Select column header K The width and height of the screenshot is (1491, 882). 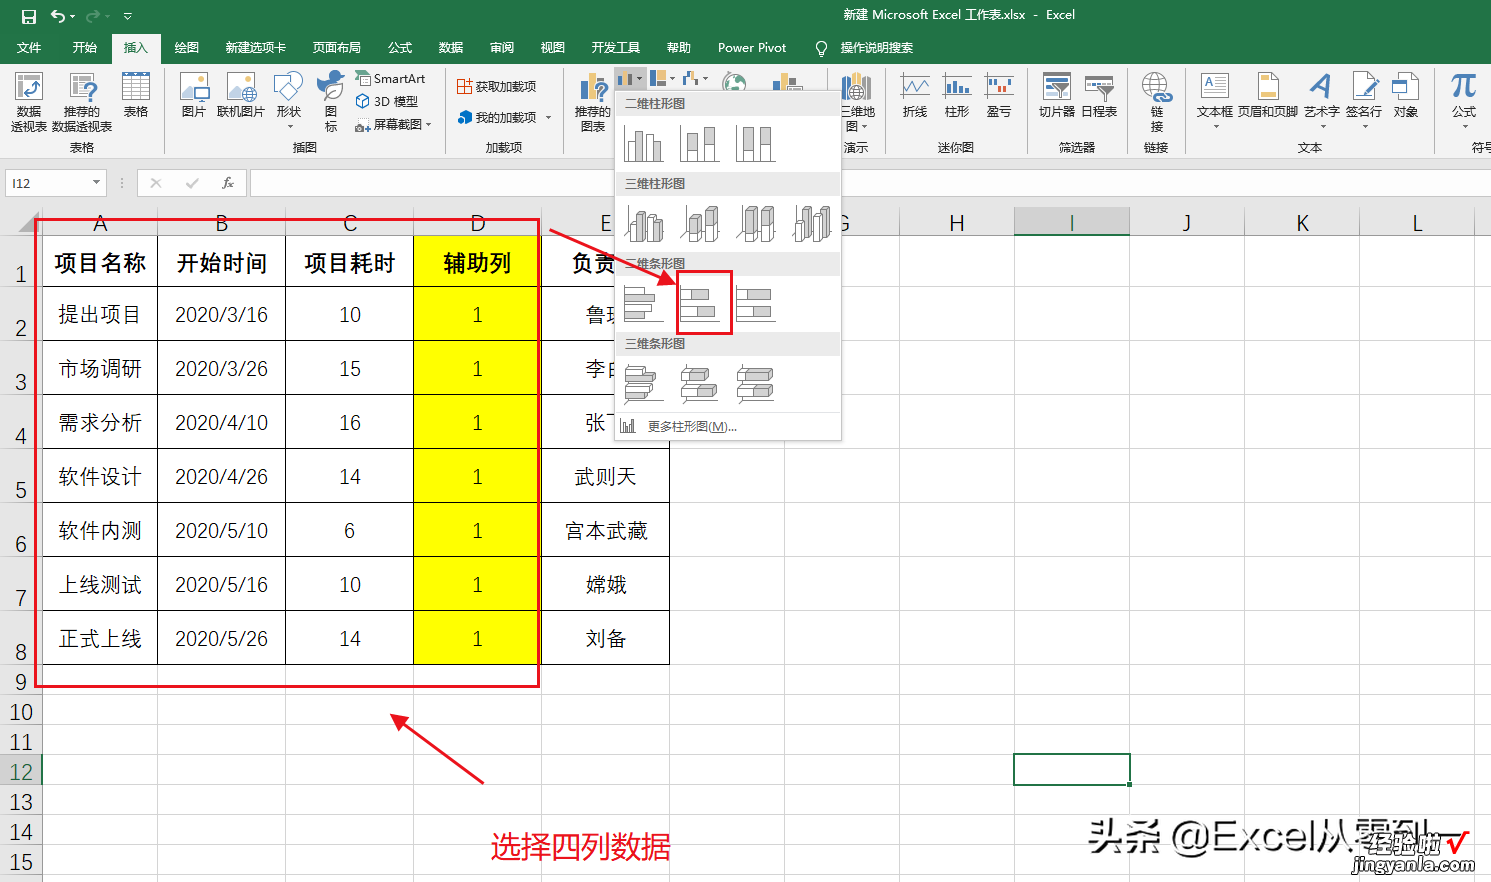[x=1302, y=223]
